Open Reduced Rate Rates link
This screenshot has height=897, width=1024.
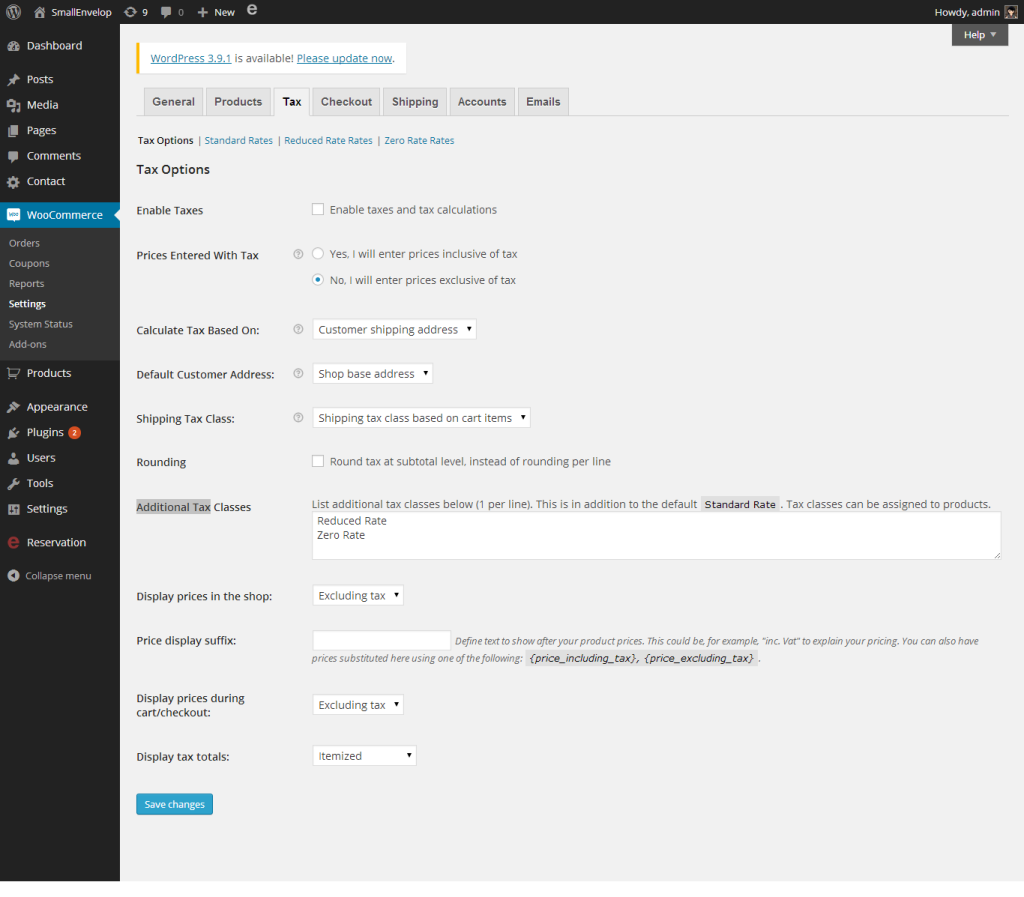[328, 140]
